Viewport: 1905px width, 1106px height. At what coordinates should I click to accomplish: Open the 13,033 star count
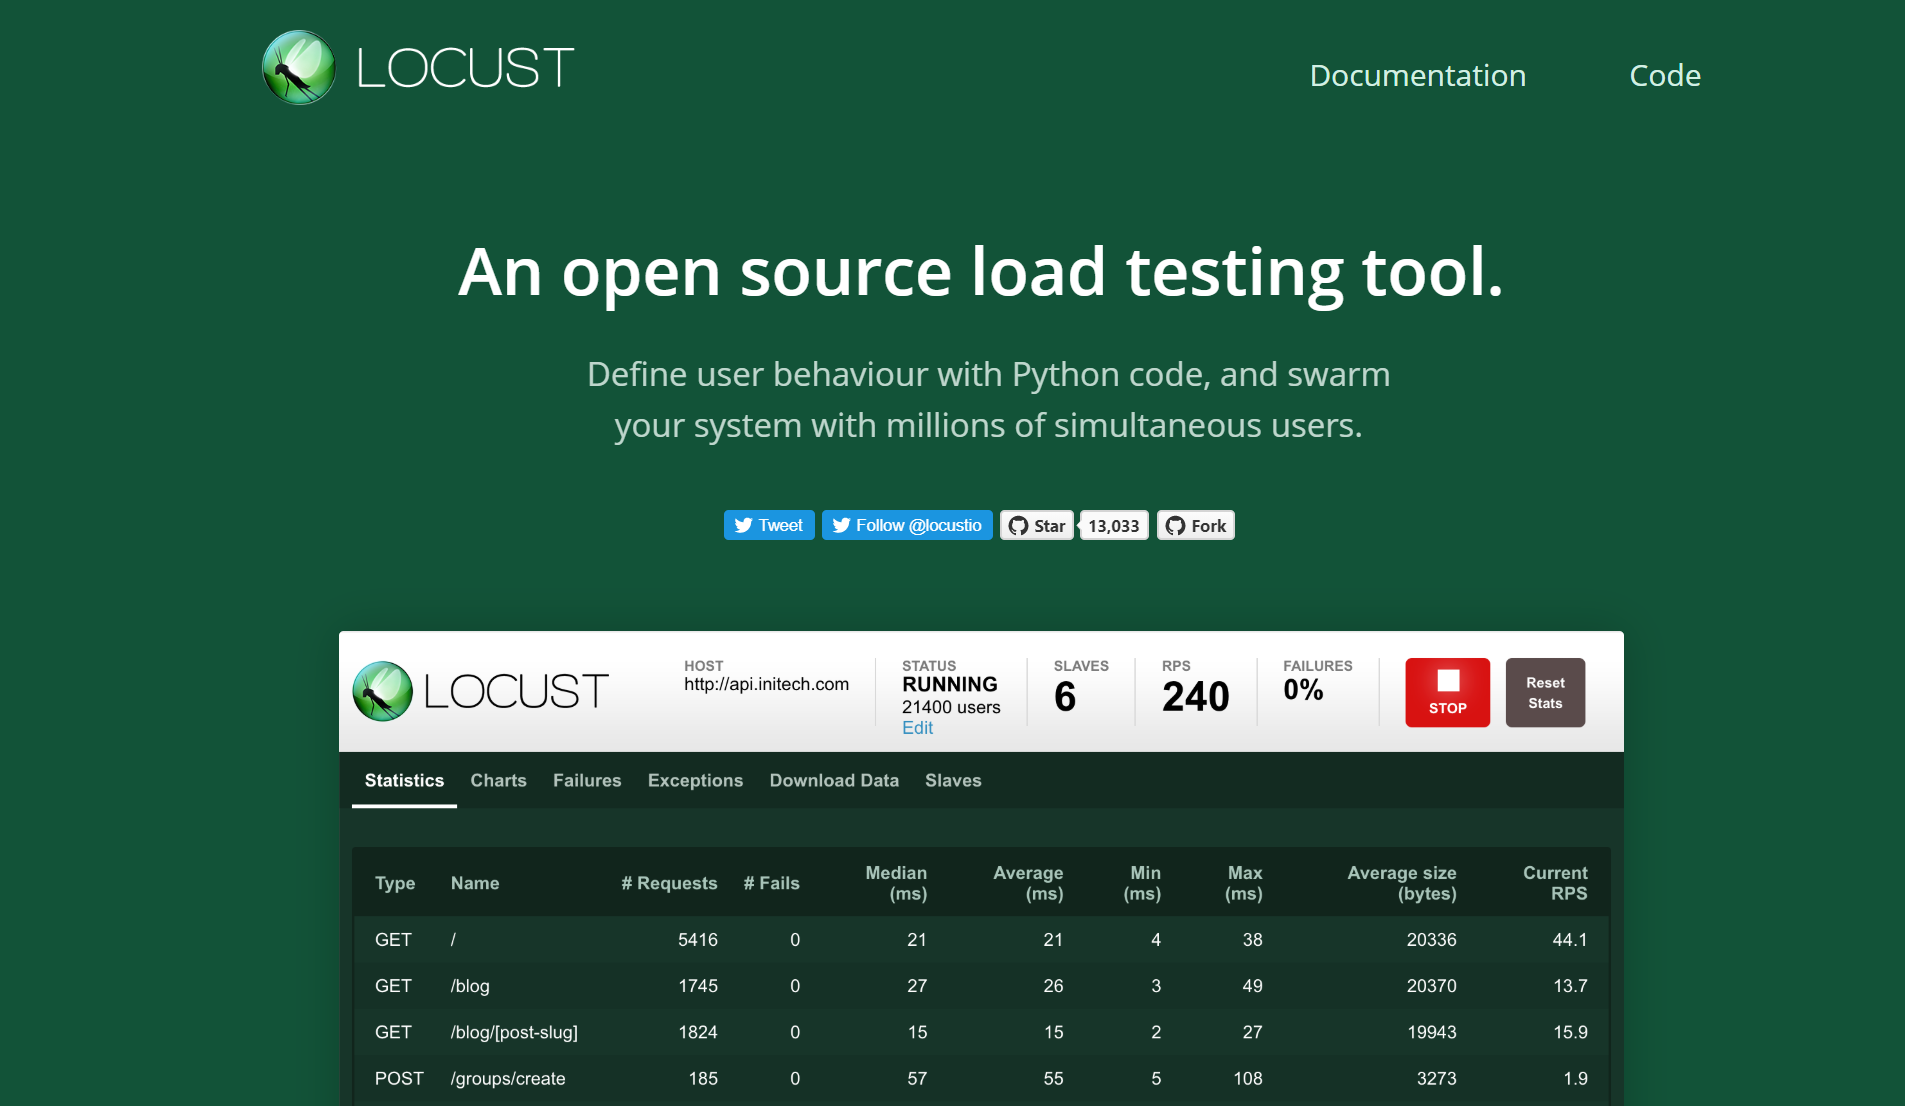coord(1114,525)
